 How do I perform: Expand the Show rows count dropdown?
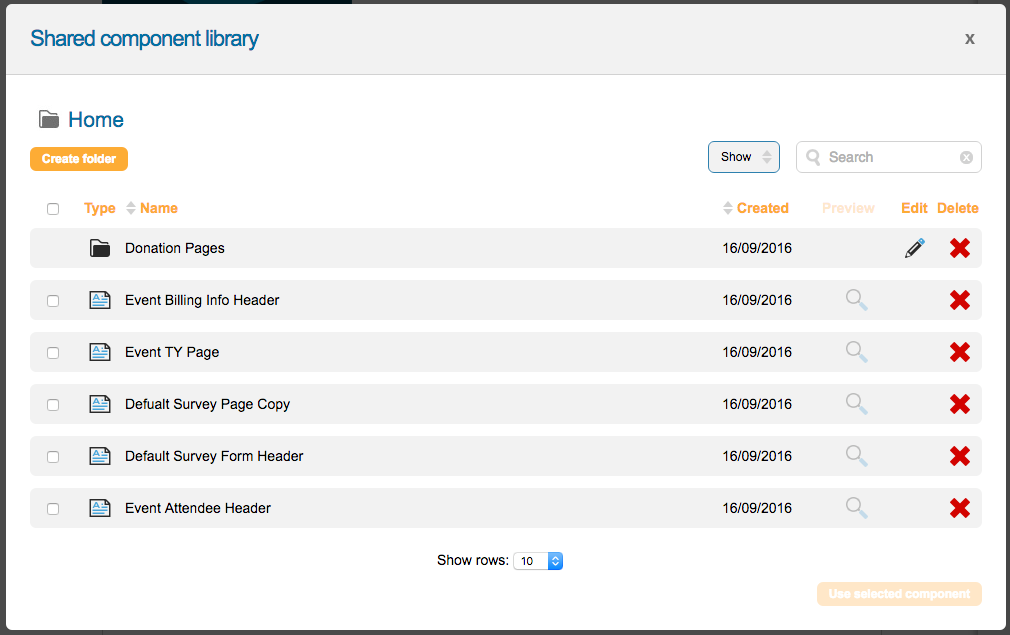coord(538,561)
